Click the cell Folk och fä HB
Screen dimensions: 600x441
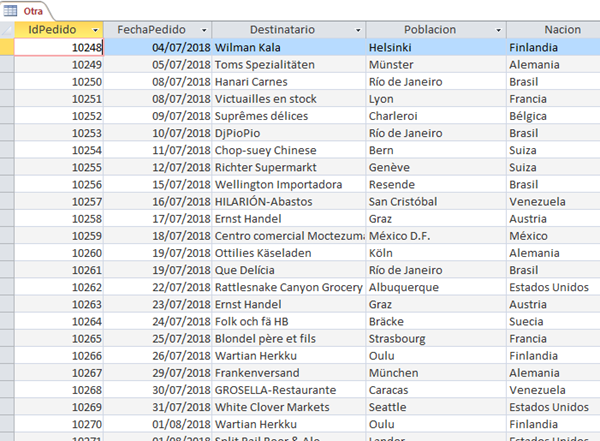[289, 322]
